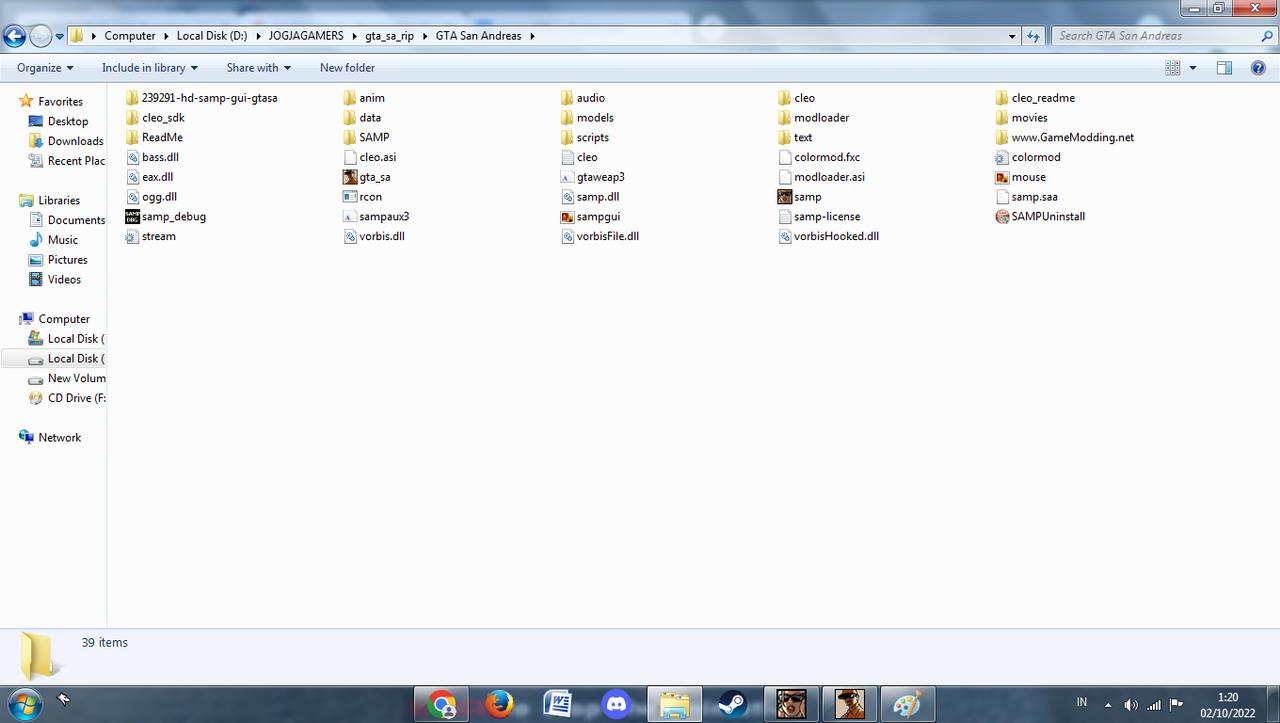Select the sampaux3 font file
Screen dimensions: 1280x723
pyautogui.click(x=376, y=216)
